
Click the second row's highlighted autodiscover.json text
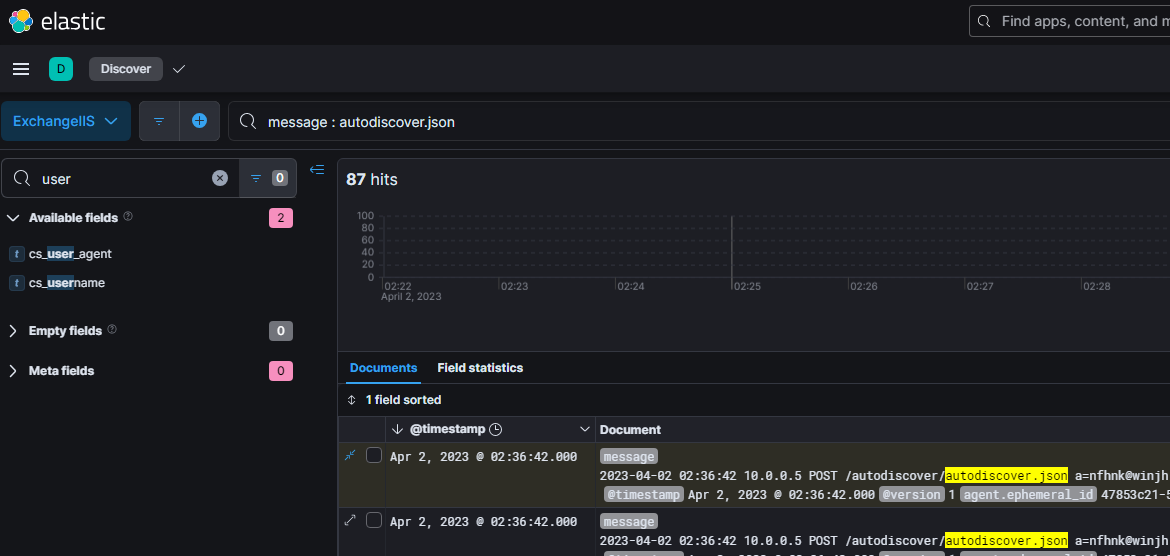1006,540
